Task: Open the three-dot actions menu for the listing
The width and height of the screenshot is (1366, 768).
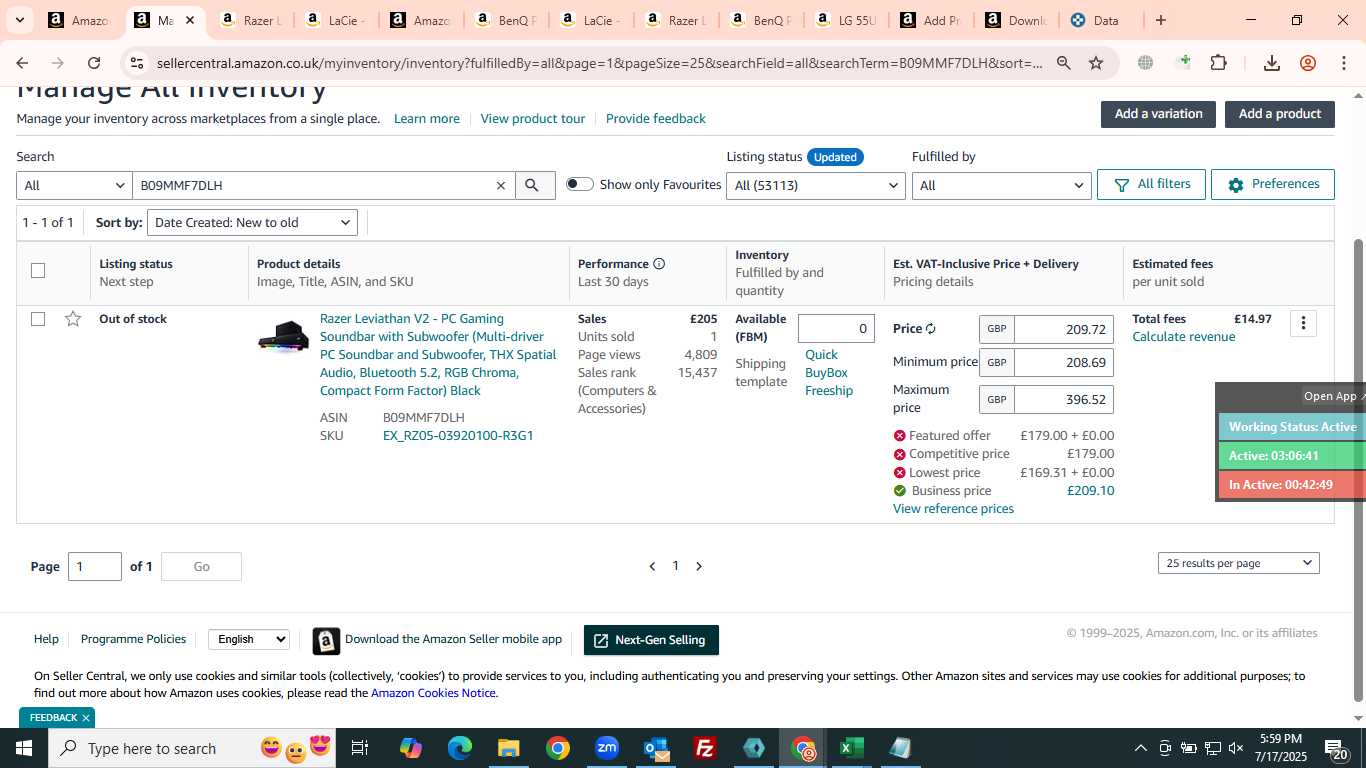Action: [x=1303, y=323]
